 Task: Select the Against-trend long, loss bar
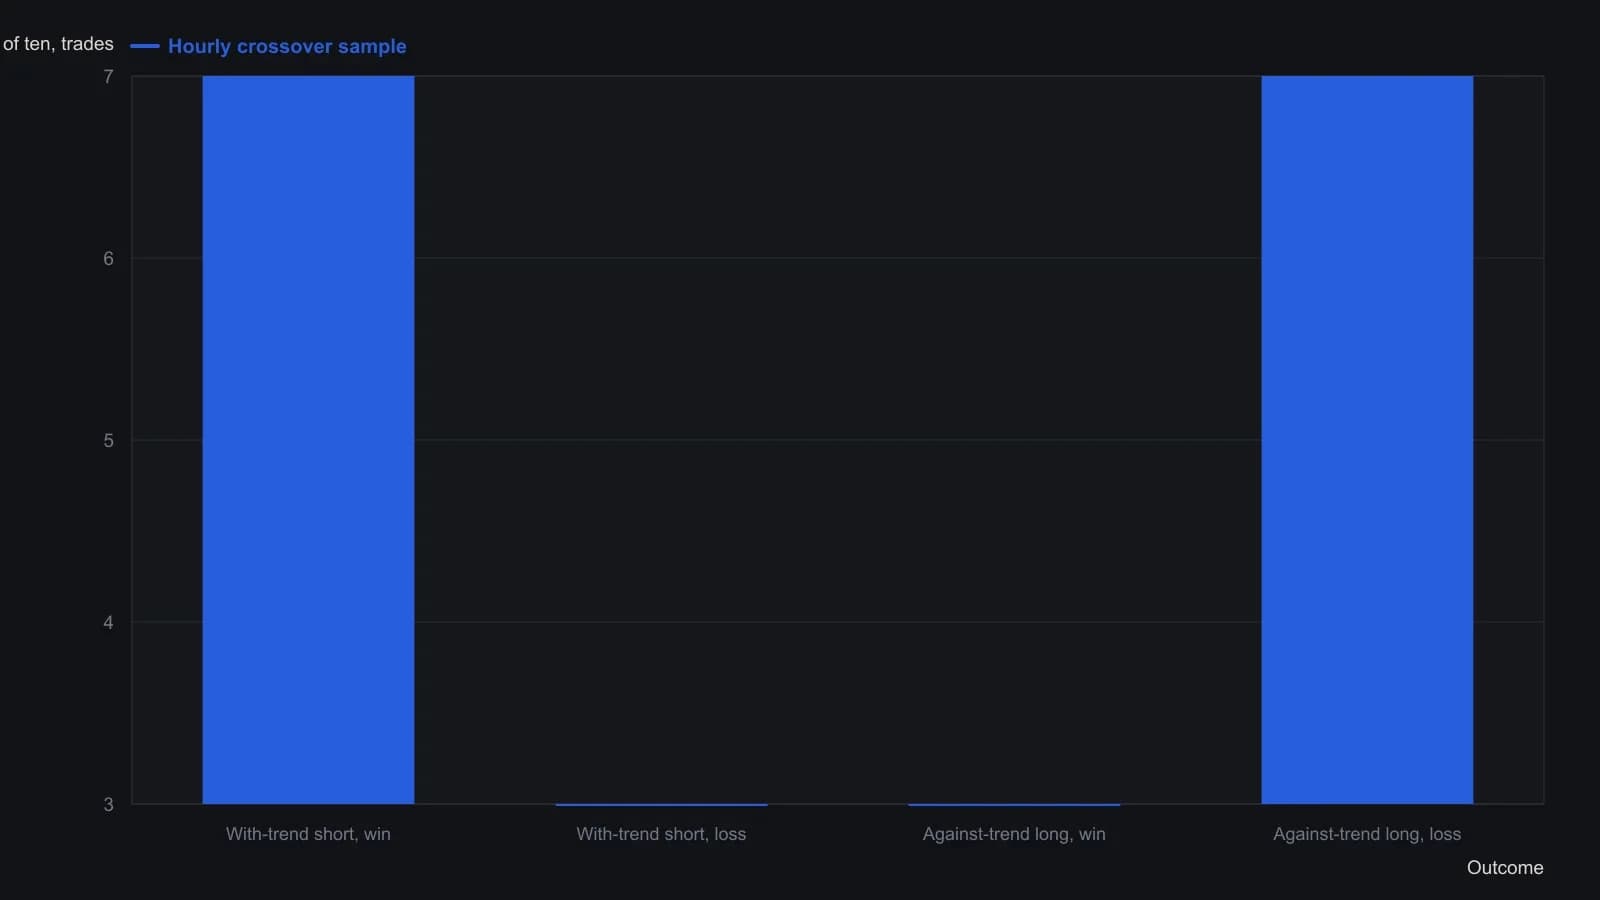(1367, 440)
